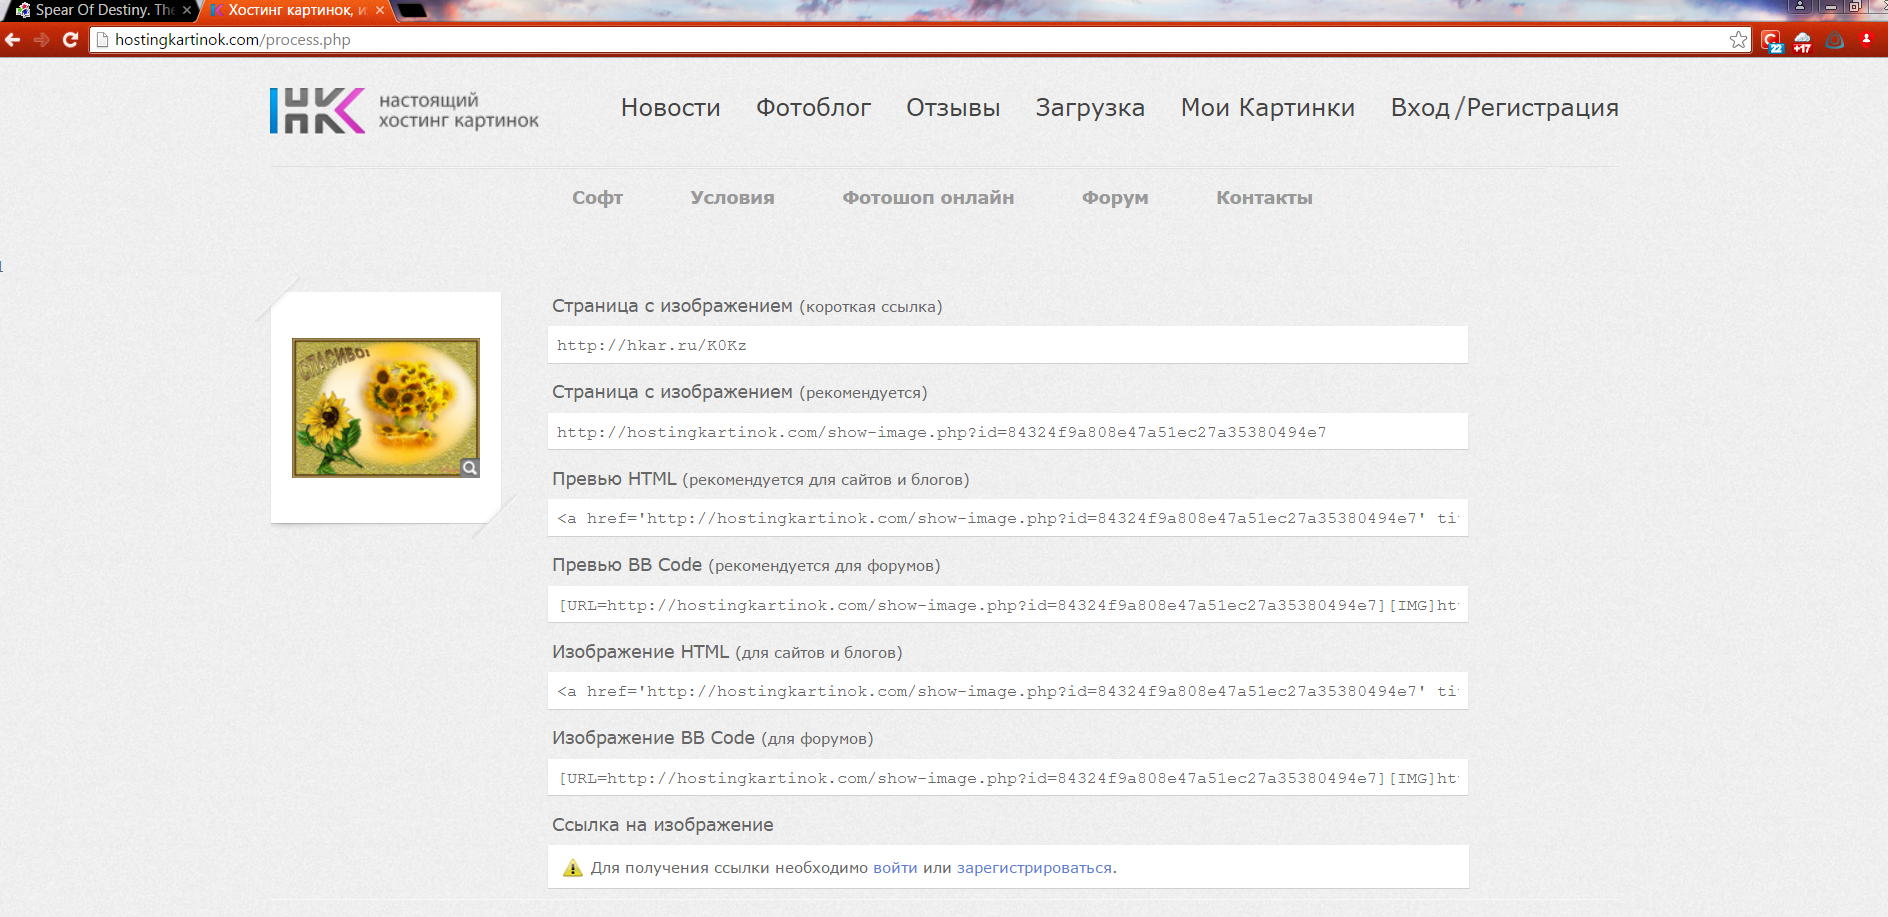Close the Хостинг картинок tab
Image resolution: width=1888 pixels, height=917 pixels.
pos(380,10)
